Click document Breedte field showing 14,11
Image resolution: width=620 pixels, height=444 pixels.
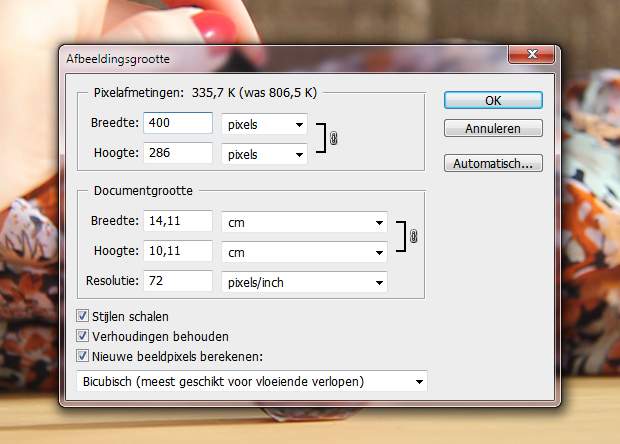(178, 221)
